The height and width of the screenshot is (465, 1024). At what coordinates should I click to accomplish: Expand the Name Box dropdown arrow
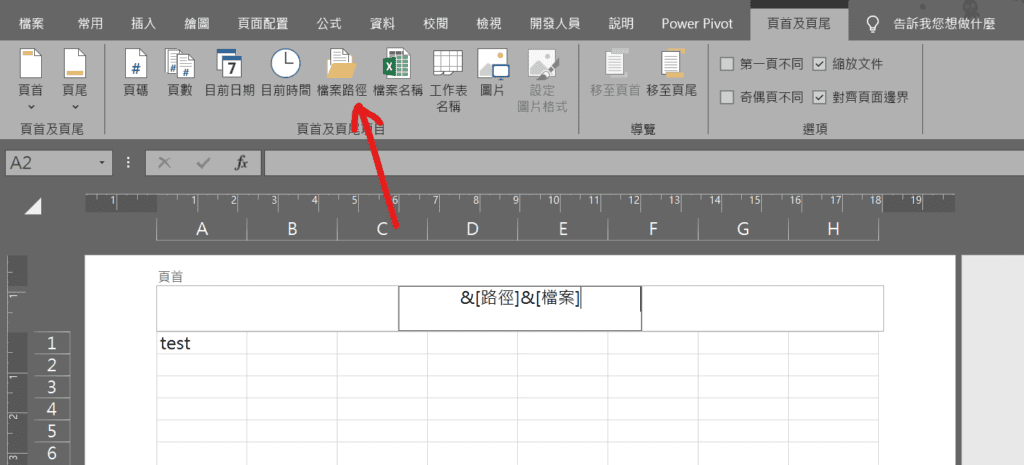click(101, 163)
